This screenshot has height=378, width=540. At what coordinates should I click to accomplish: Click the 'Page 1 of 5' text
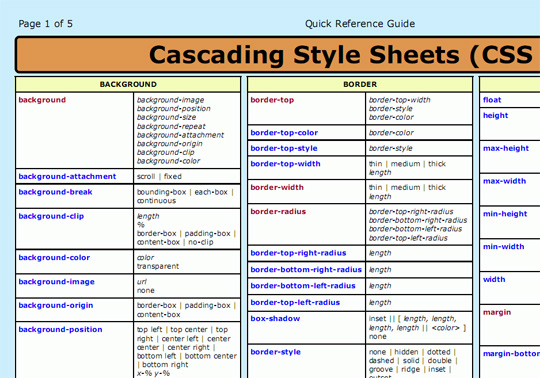coord(45,24)
